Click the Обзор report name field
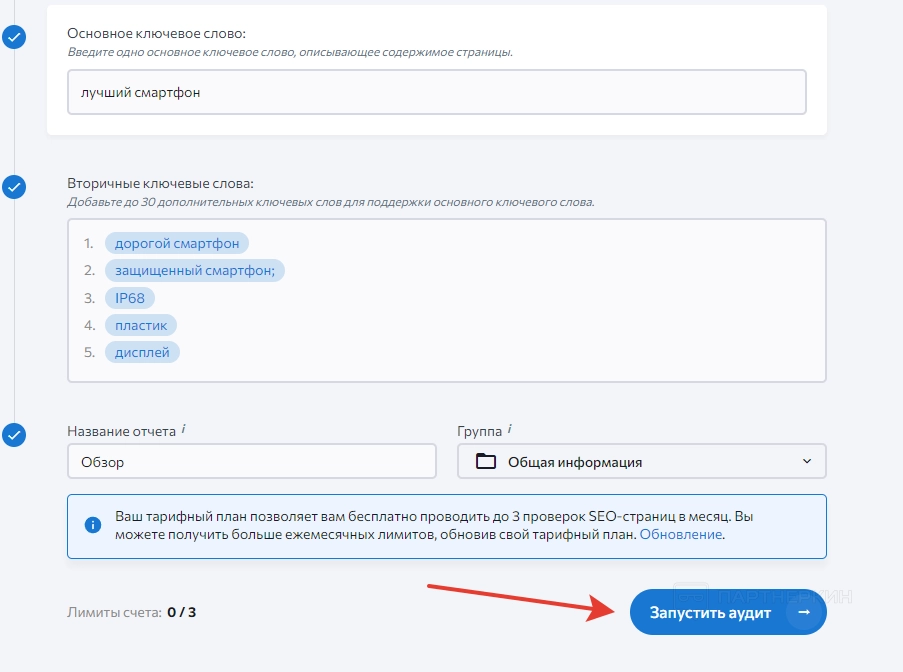 (251, 462)
